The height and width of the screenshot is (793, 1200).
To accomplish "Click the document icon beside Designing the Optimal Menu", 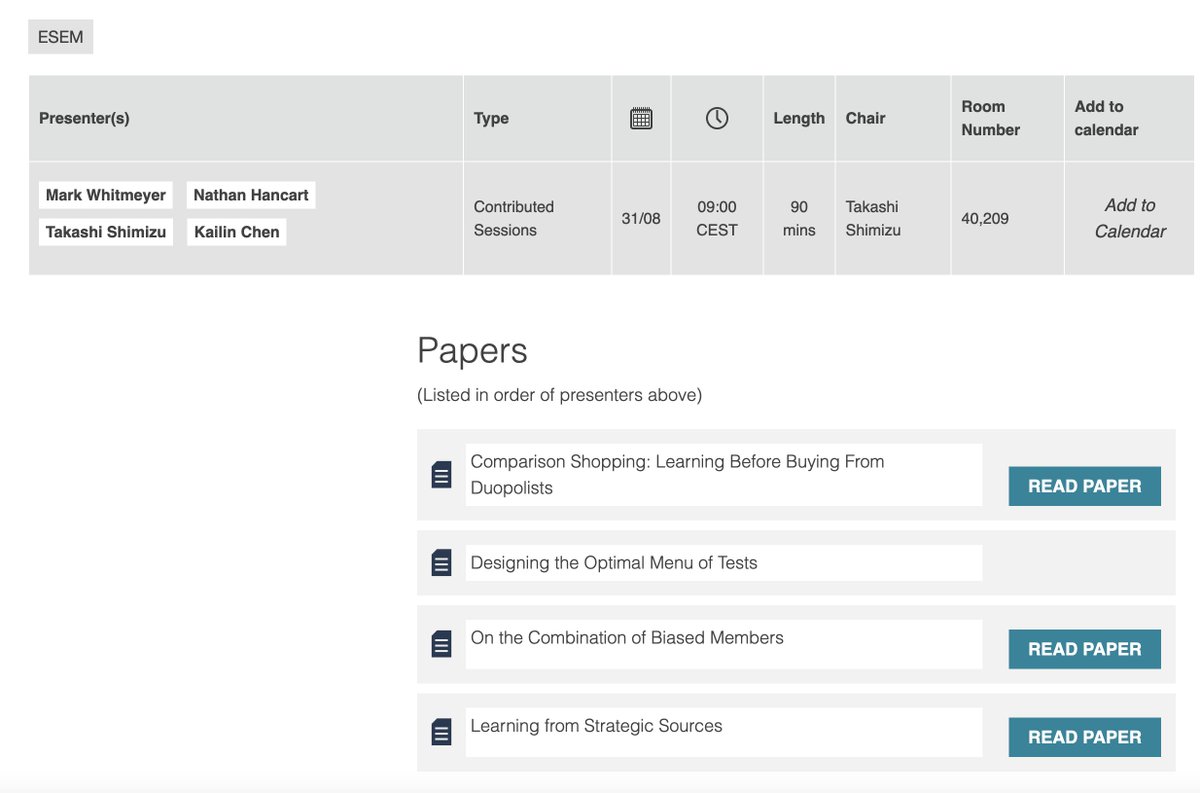I will pyautogui.click(x=441, y=563).
